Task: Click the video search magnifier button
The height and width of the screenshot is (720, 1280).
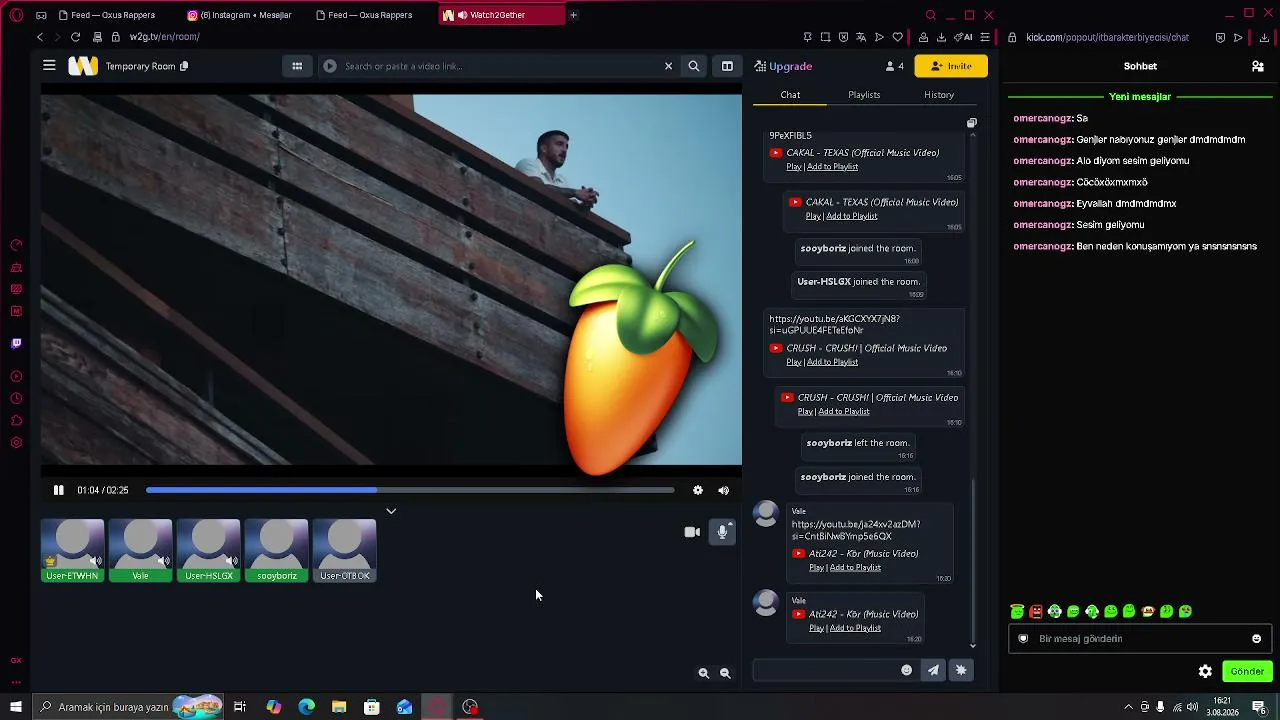Action: pyautogui.click(x=694, y=66)
